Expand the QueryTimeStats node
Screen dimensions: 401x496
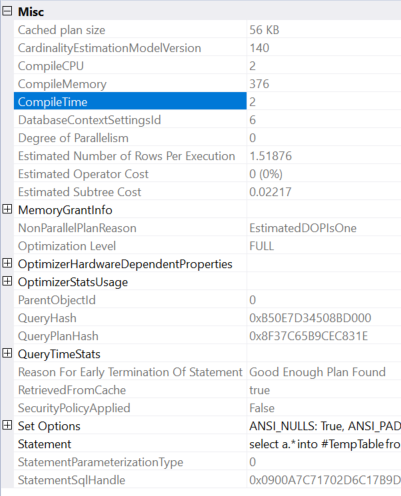[x=7, y=353]
